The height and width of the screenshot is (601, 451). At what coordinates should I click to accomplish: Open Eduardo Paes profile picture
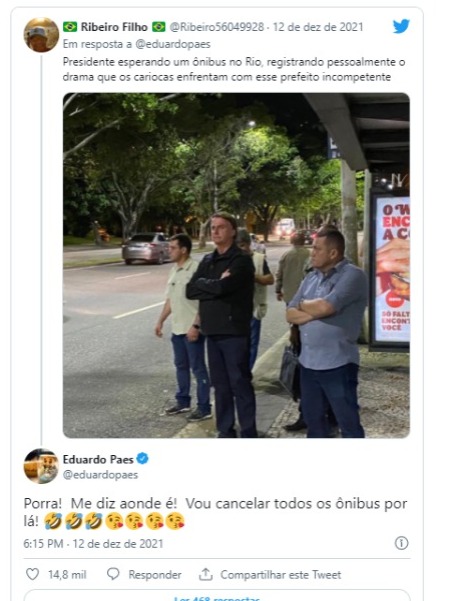tap(41, 466)
